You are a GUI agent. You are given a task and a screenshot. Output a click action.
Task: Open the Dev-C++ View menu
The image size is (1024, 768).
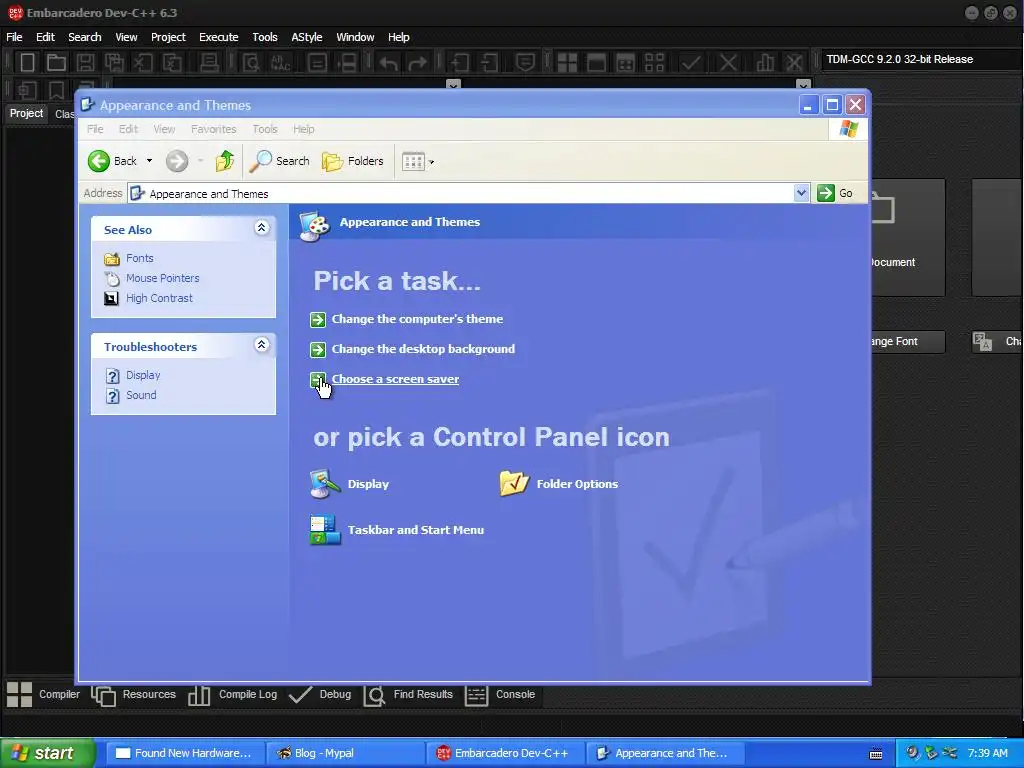pos(126,37)
